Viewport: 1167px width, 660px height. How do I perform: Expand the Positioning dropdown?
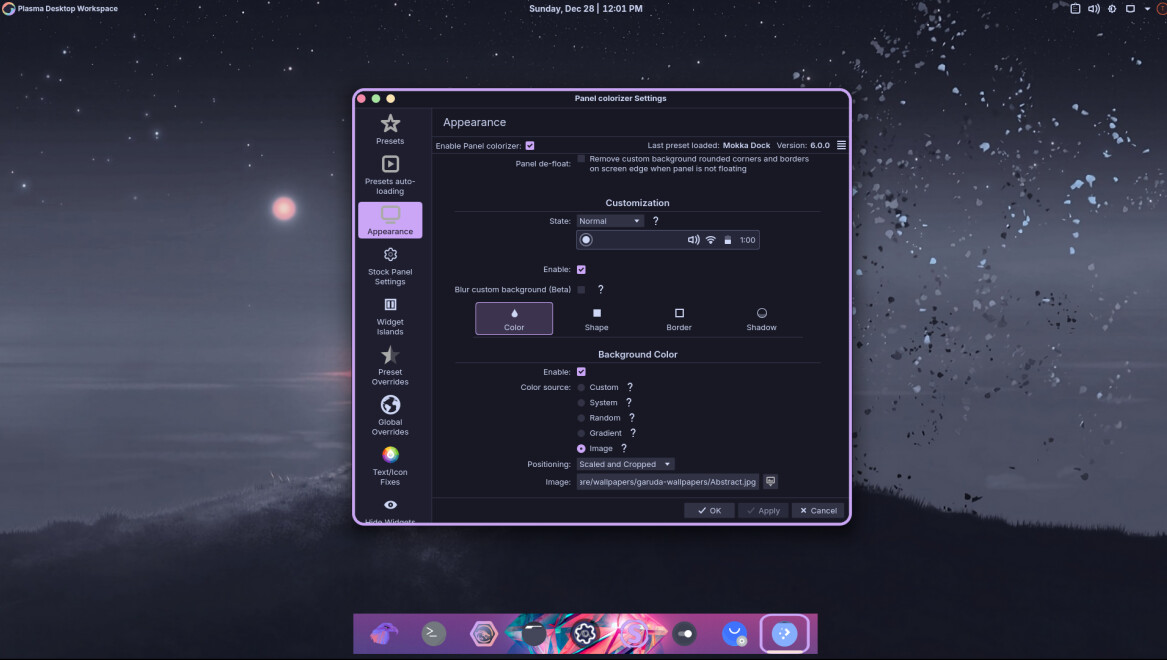(626, 464)
